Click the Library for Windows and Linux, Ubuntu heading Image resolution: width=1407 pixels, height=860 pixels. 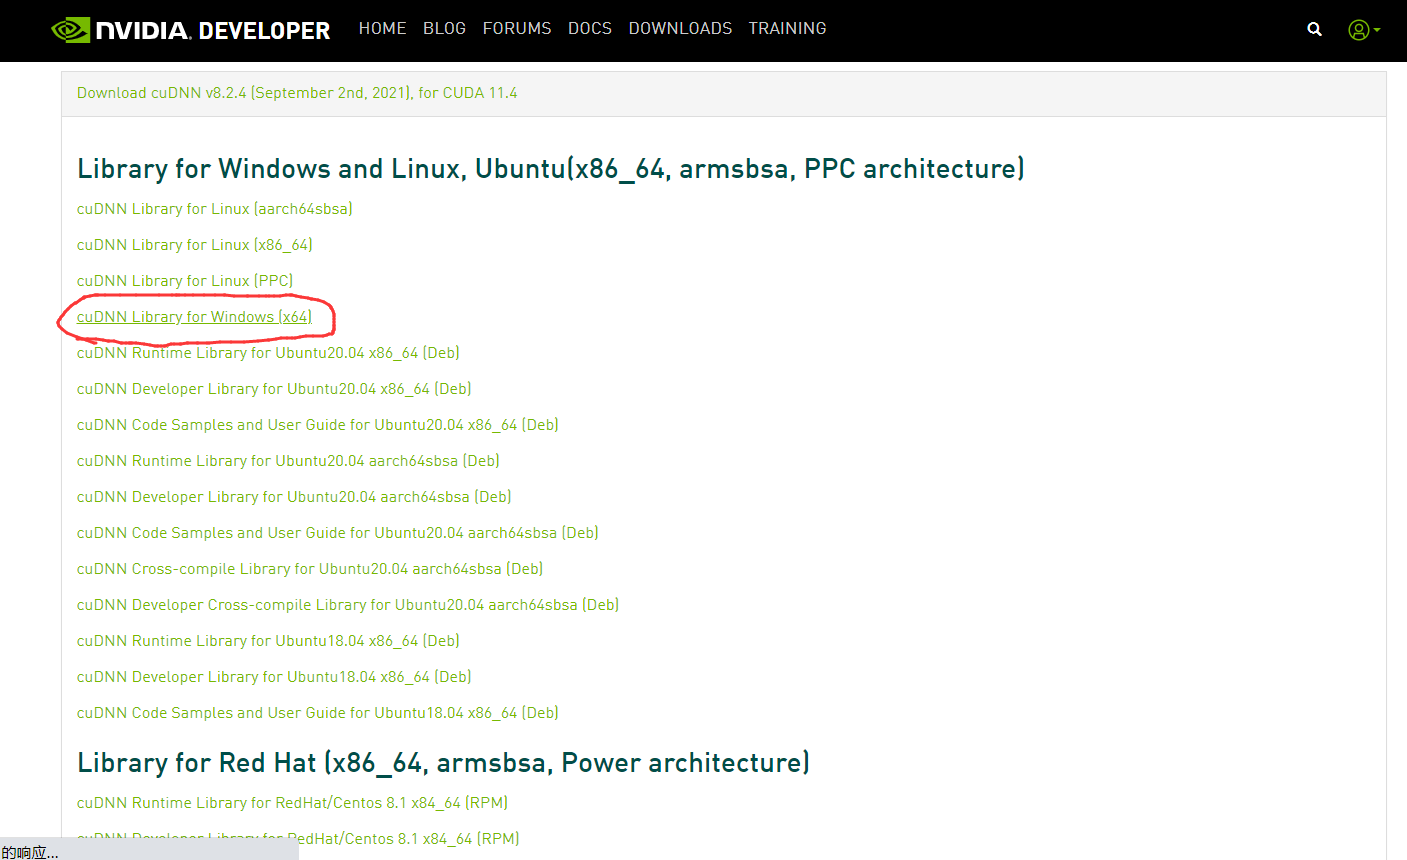click(551, 168)
